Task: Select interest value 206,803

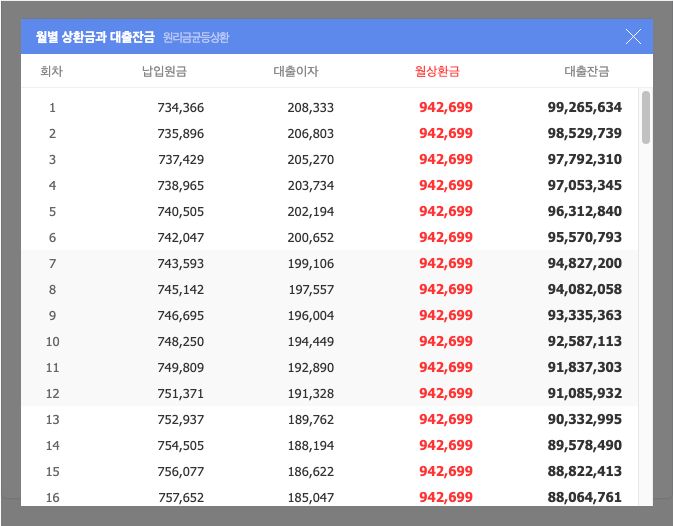Action: click(311, 133)
